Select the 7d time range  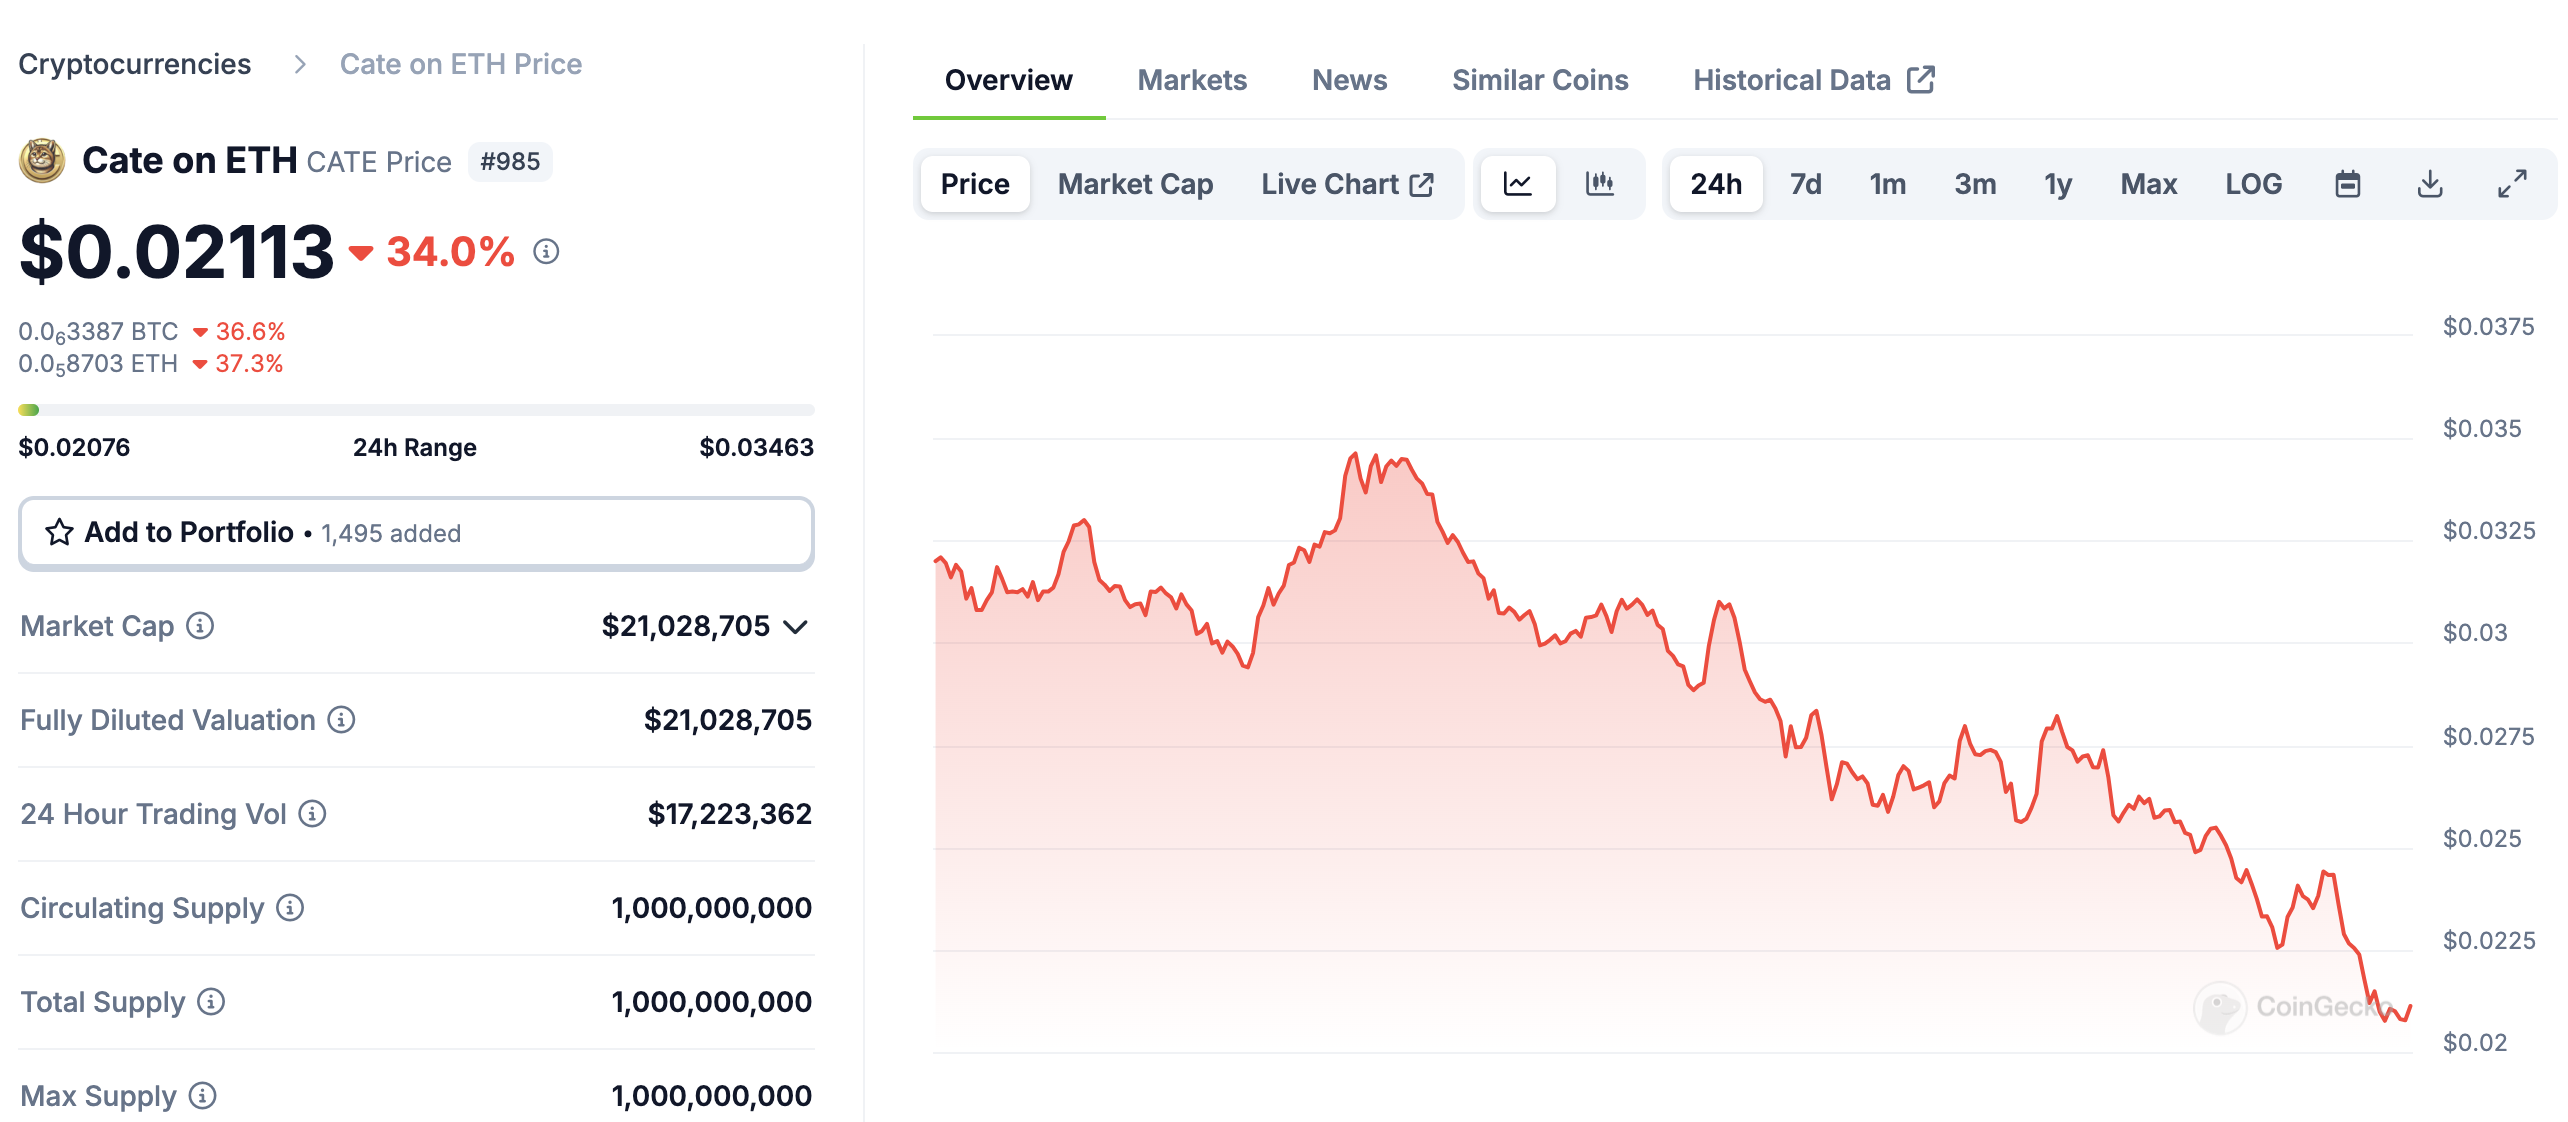(x=1805, y=184)
